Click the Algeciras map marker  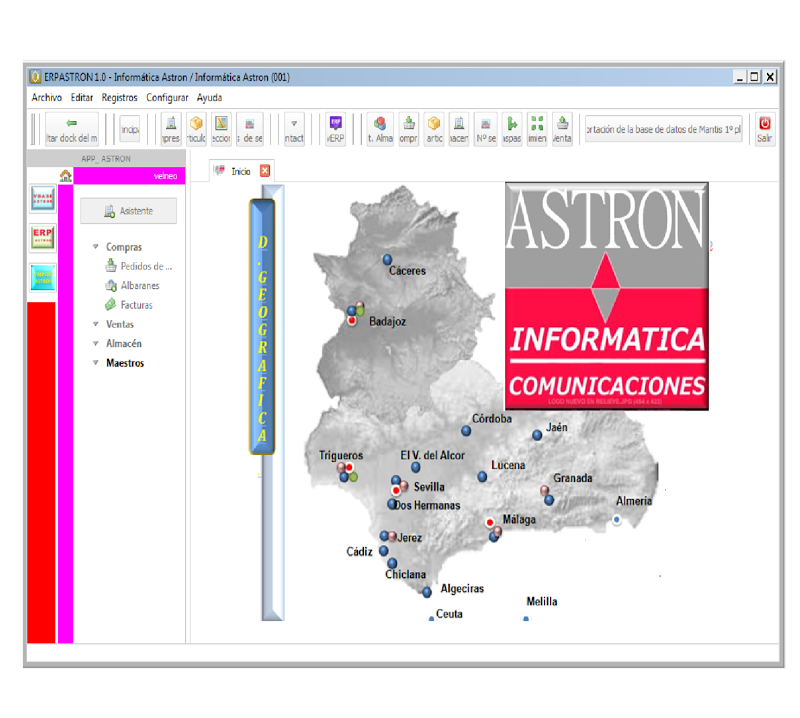[x=427, y=592]
